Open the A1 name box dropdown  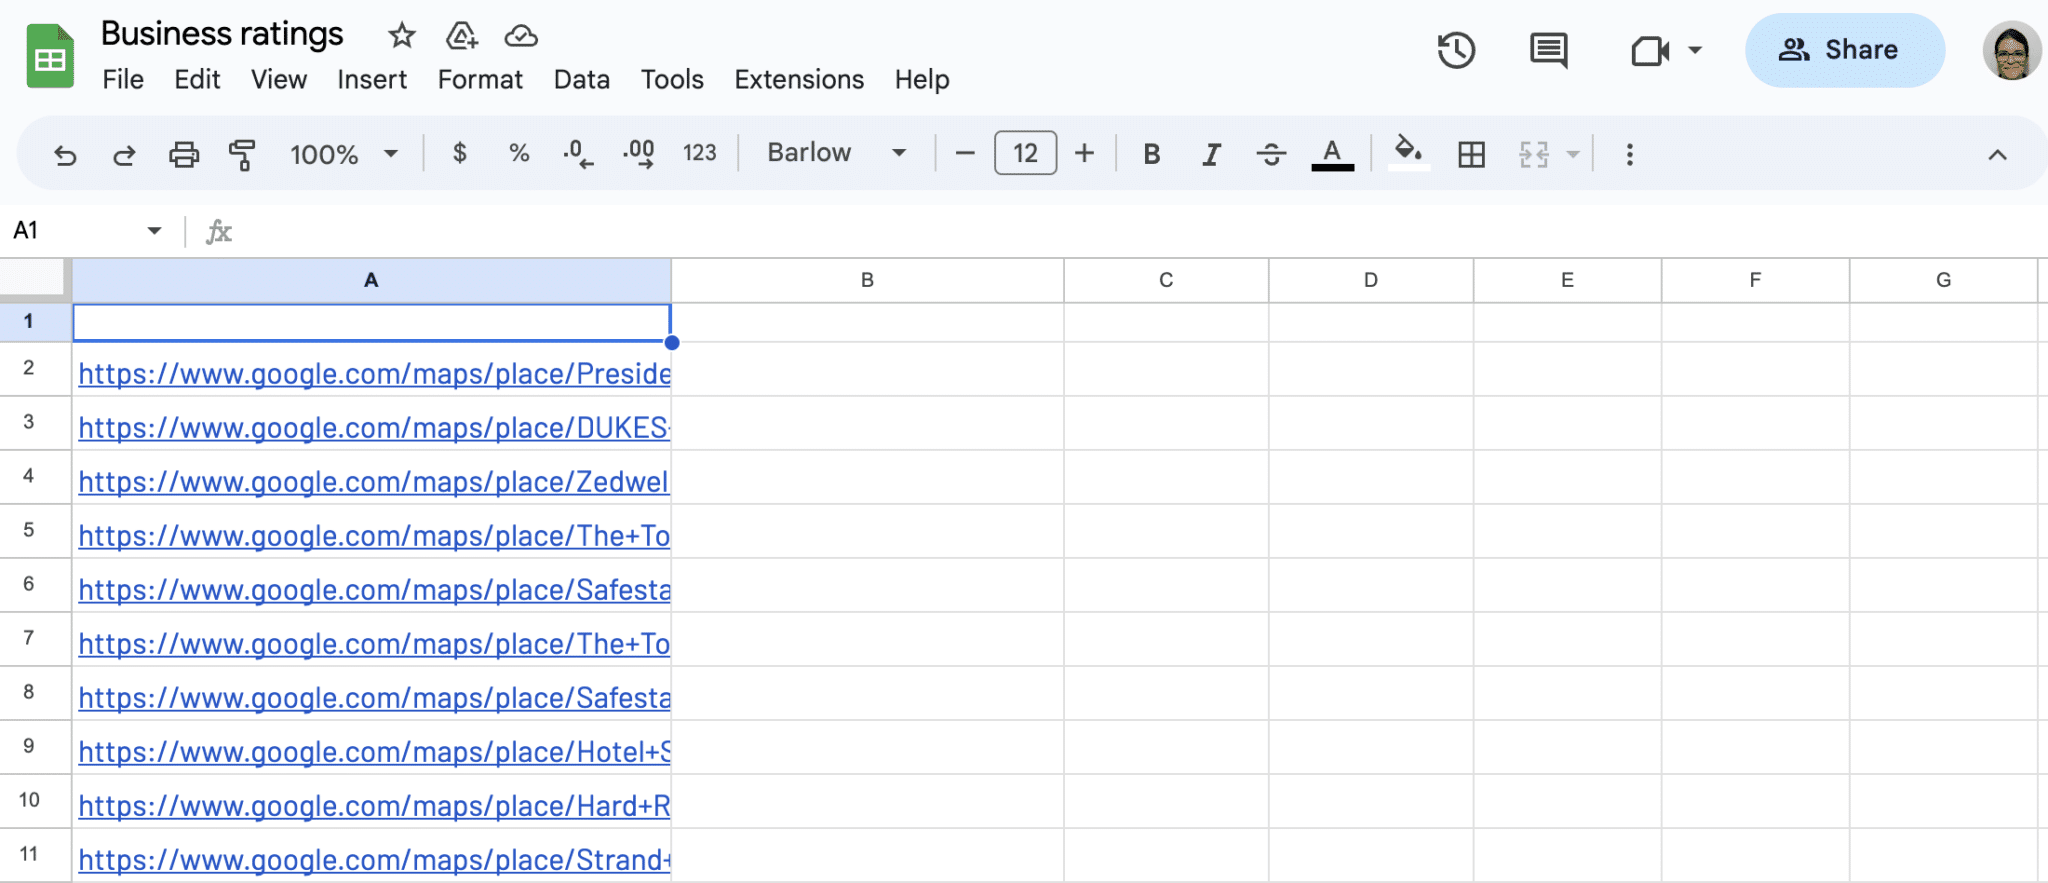click(154, 231)
